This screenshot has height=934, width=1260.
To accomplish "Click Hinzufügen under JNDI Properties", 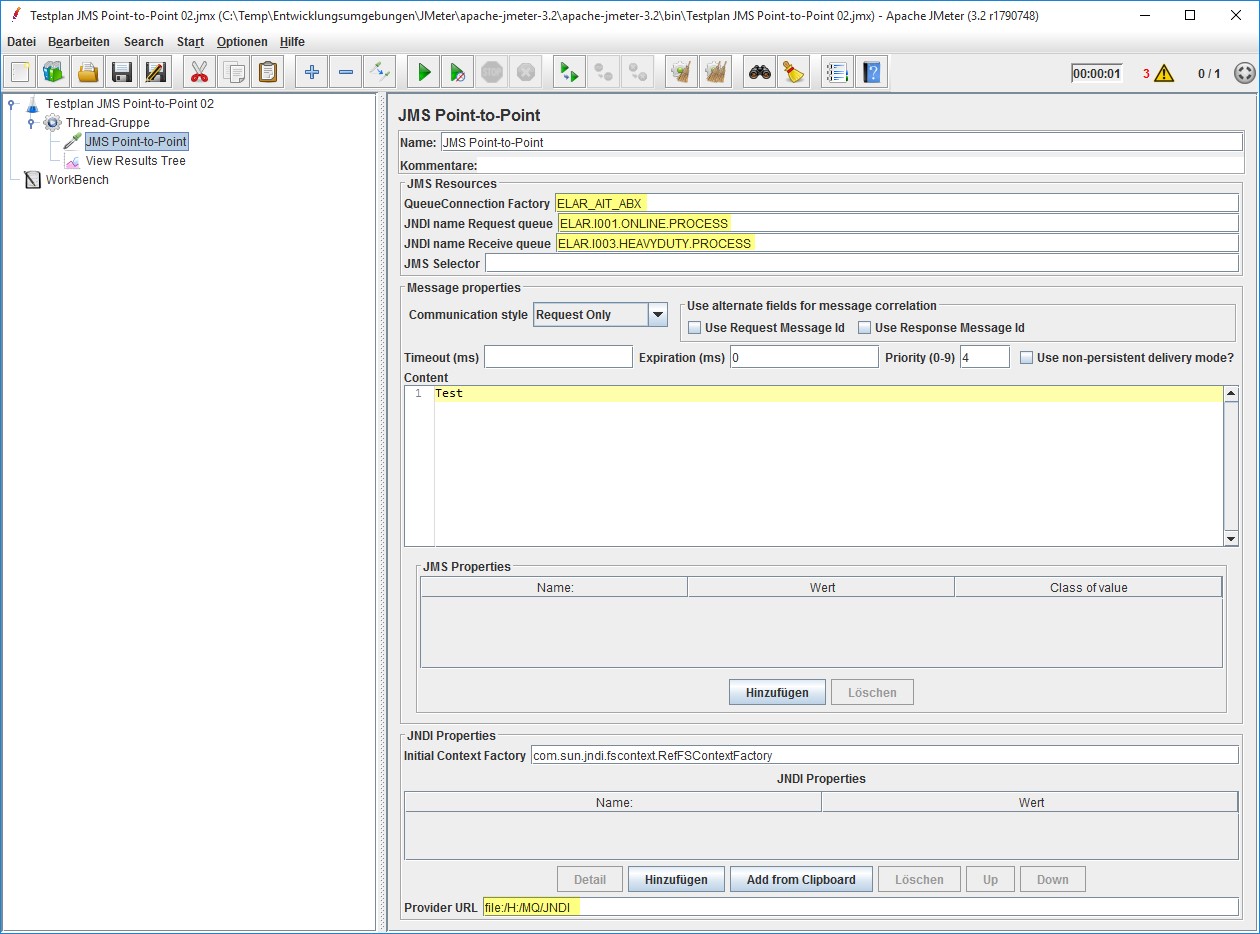I will click(676, 880).
